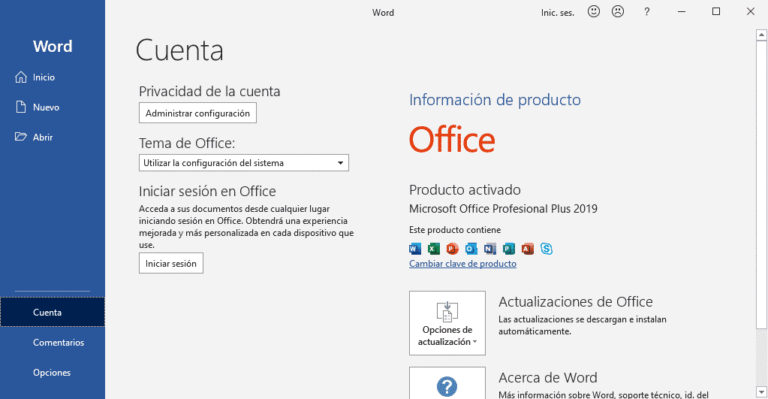
Task: Click the Acerca de Word heading
Action: pyautogui.click(x=548, y=378)
